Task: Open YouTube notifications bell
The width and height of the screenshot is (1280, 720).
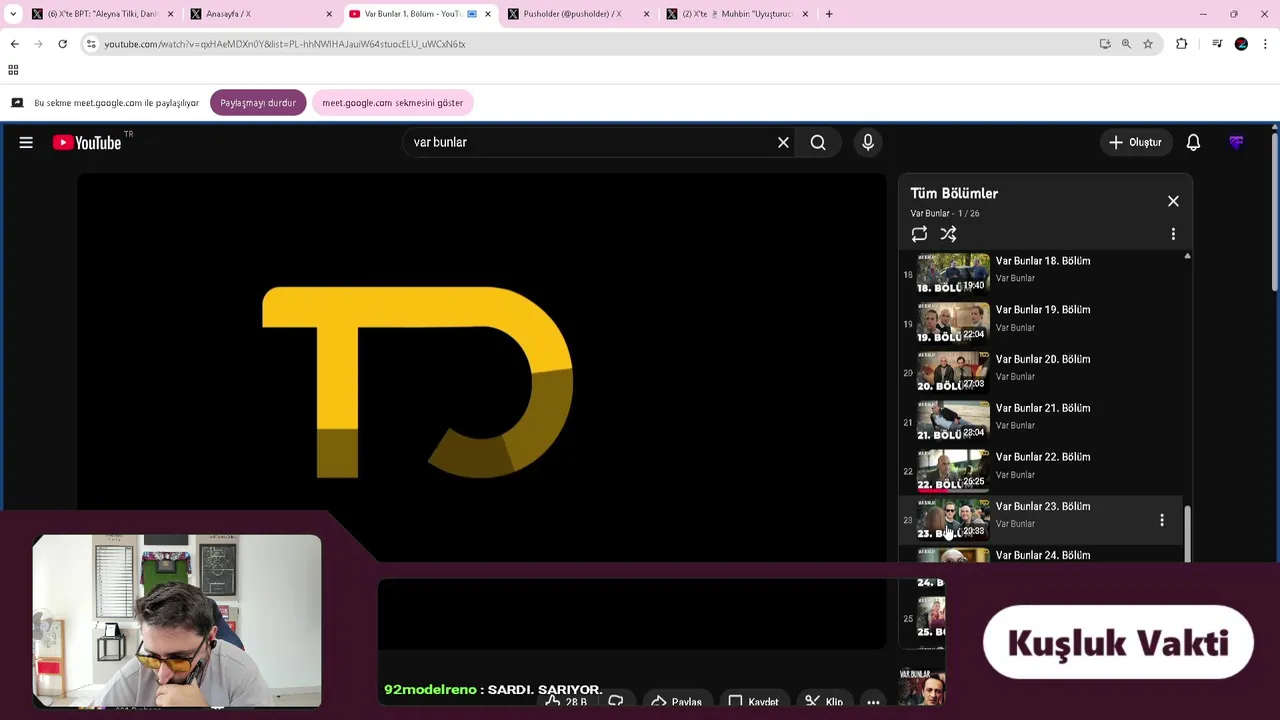Action: [1193, 143]
